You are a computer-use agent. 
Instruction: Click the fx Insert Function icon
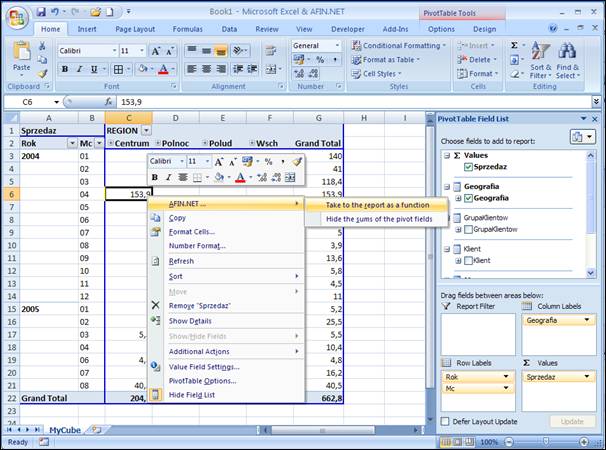(x=109, y=102)
